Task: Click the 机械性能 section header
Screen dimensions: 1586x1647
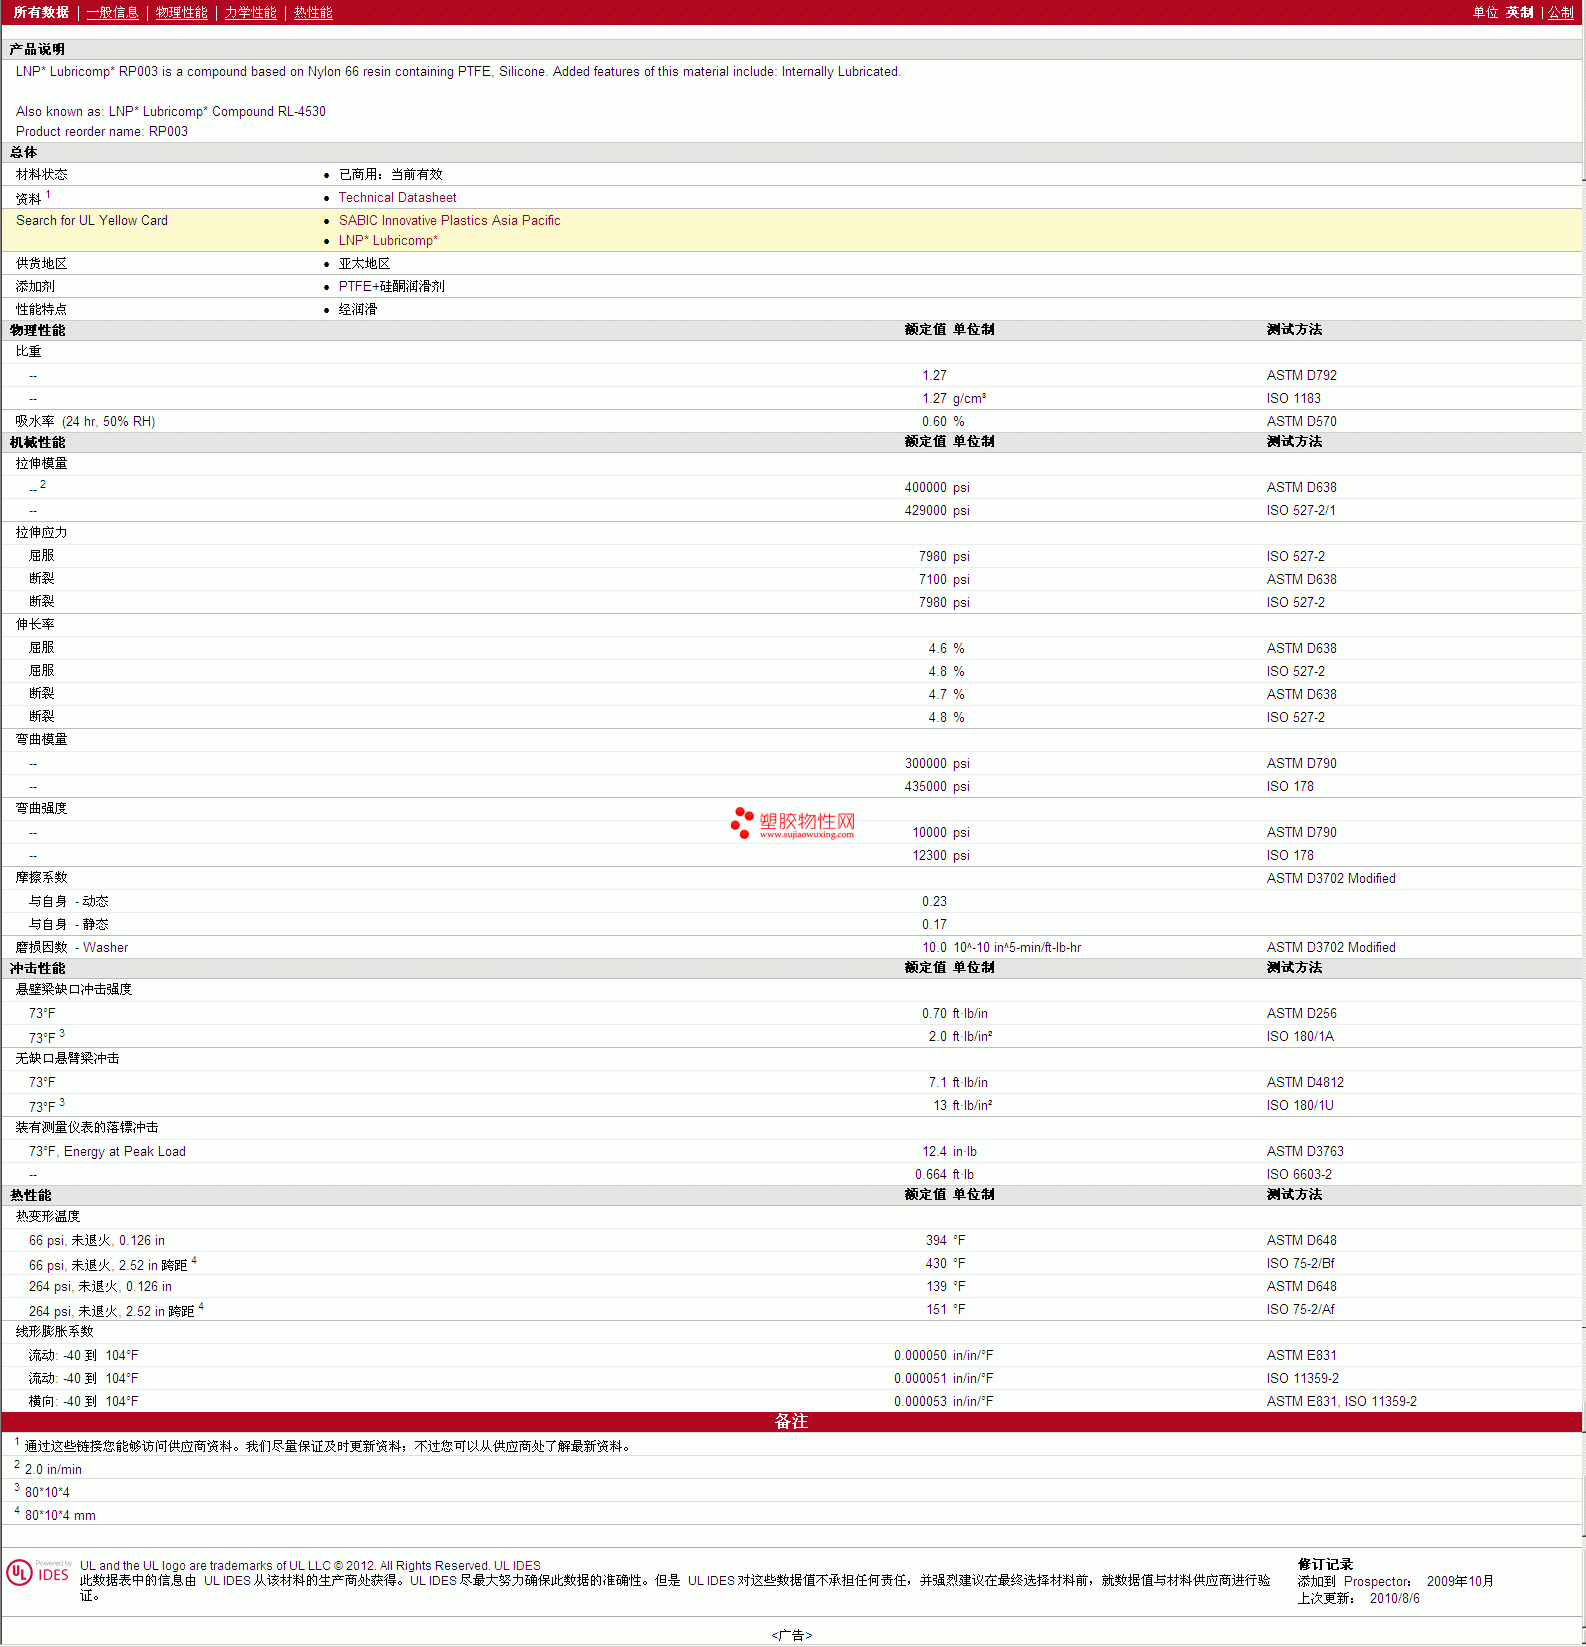Action: [x=37, y=442]
